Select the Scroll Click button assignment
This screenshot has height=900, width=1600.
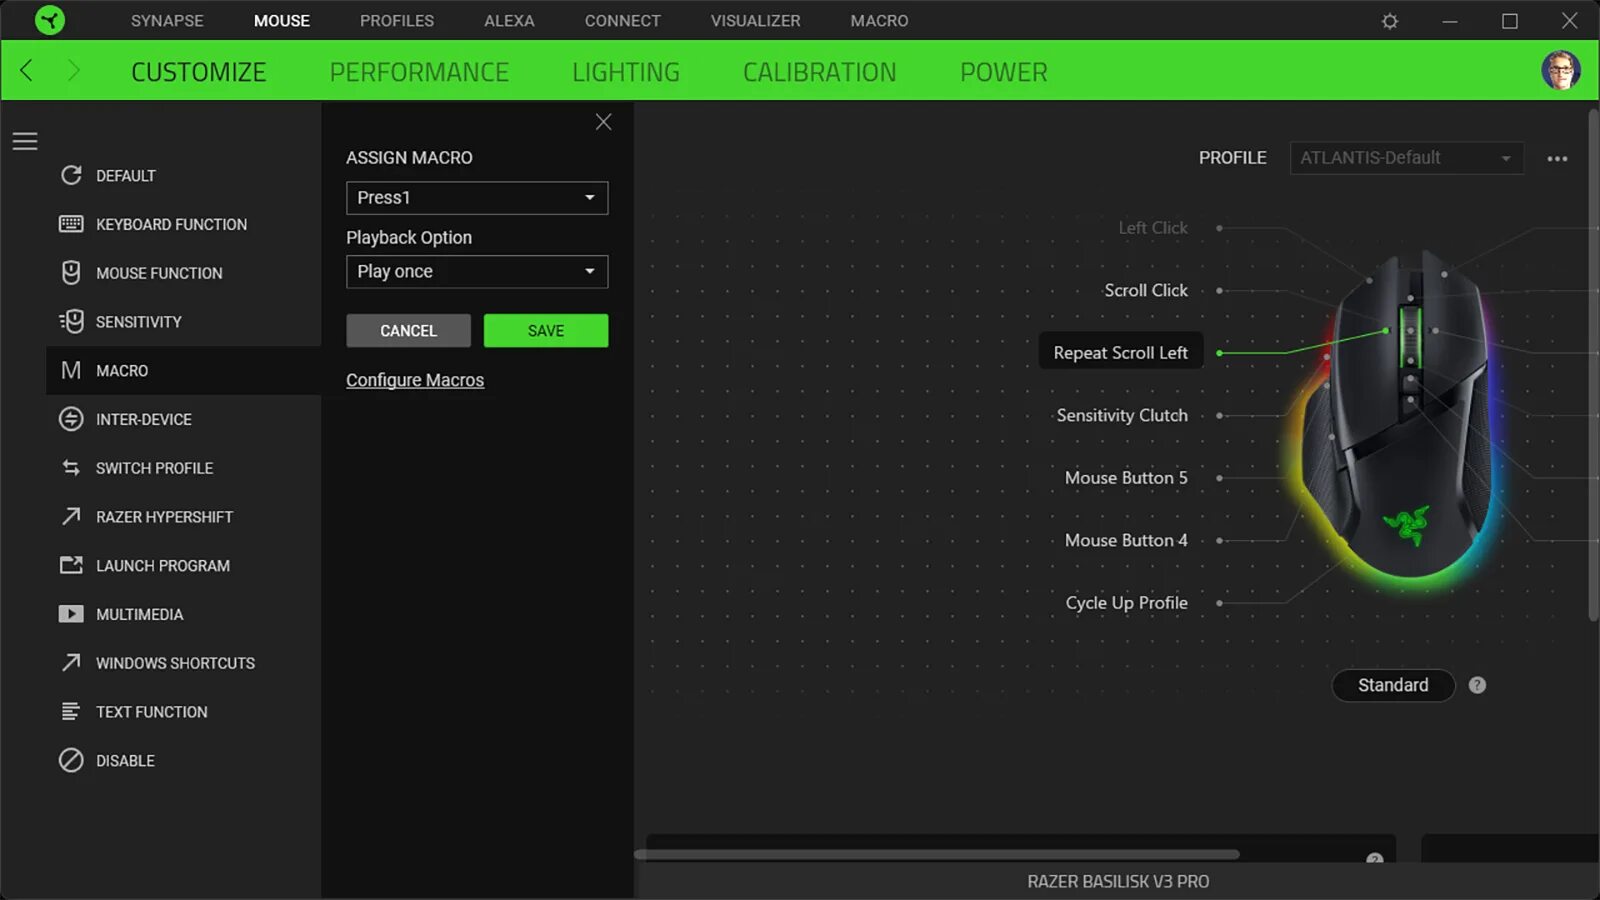pyautogui.click(x=1146, y=290)
